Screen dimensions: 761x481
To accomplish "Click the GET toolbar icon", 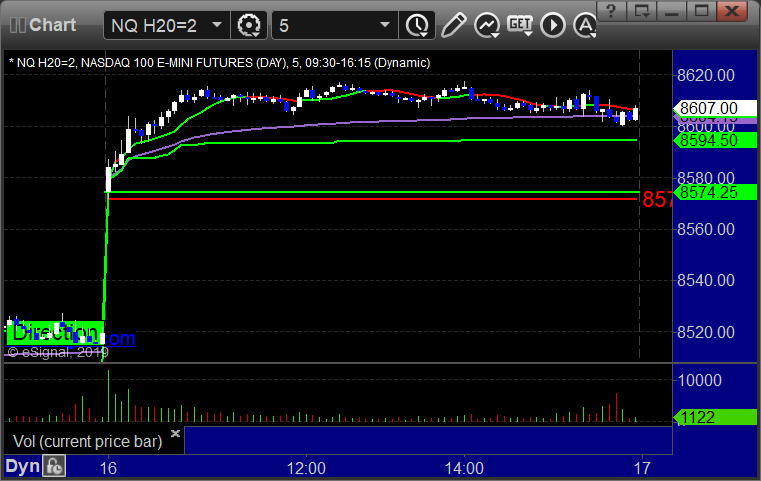I will pos(520,25).
